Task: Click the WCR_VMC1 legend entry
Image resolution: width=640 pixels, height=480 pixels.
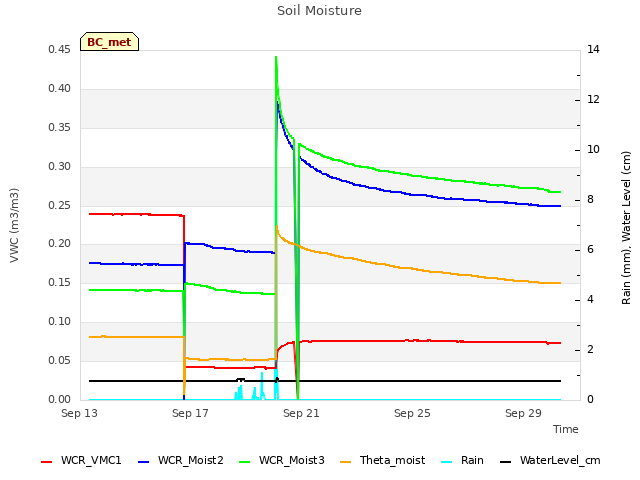Action: click(81, 461)
